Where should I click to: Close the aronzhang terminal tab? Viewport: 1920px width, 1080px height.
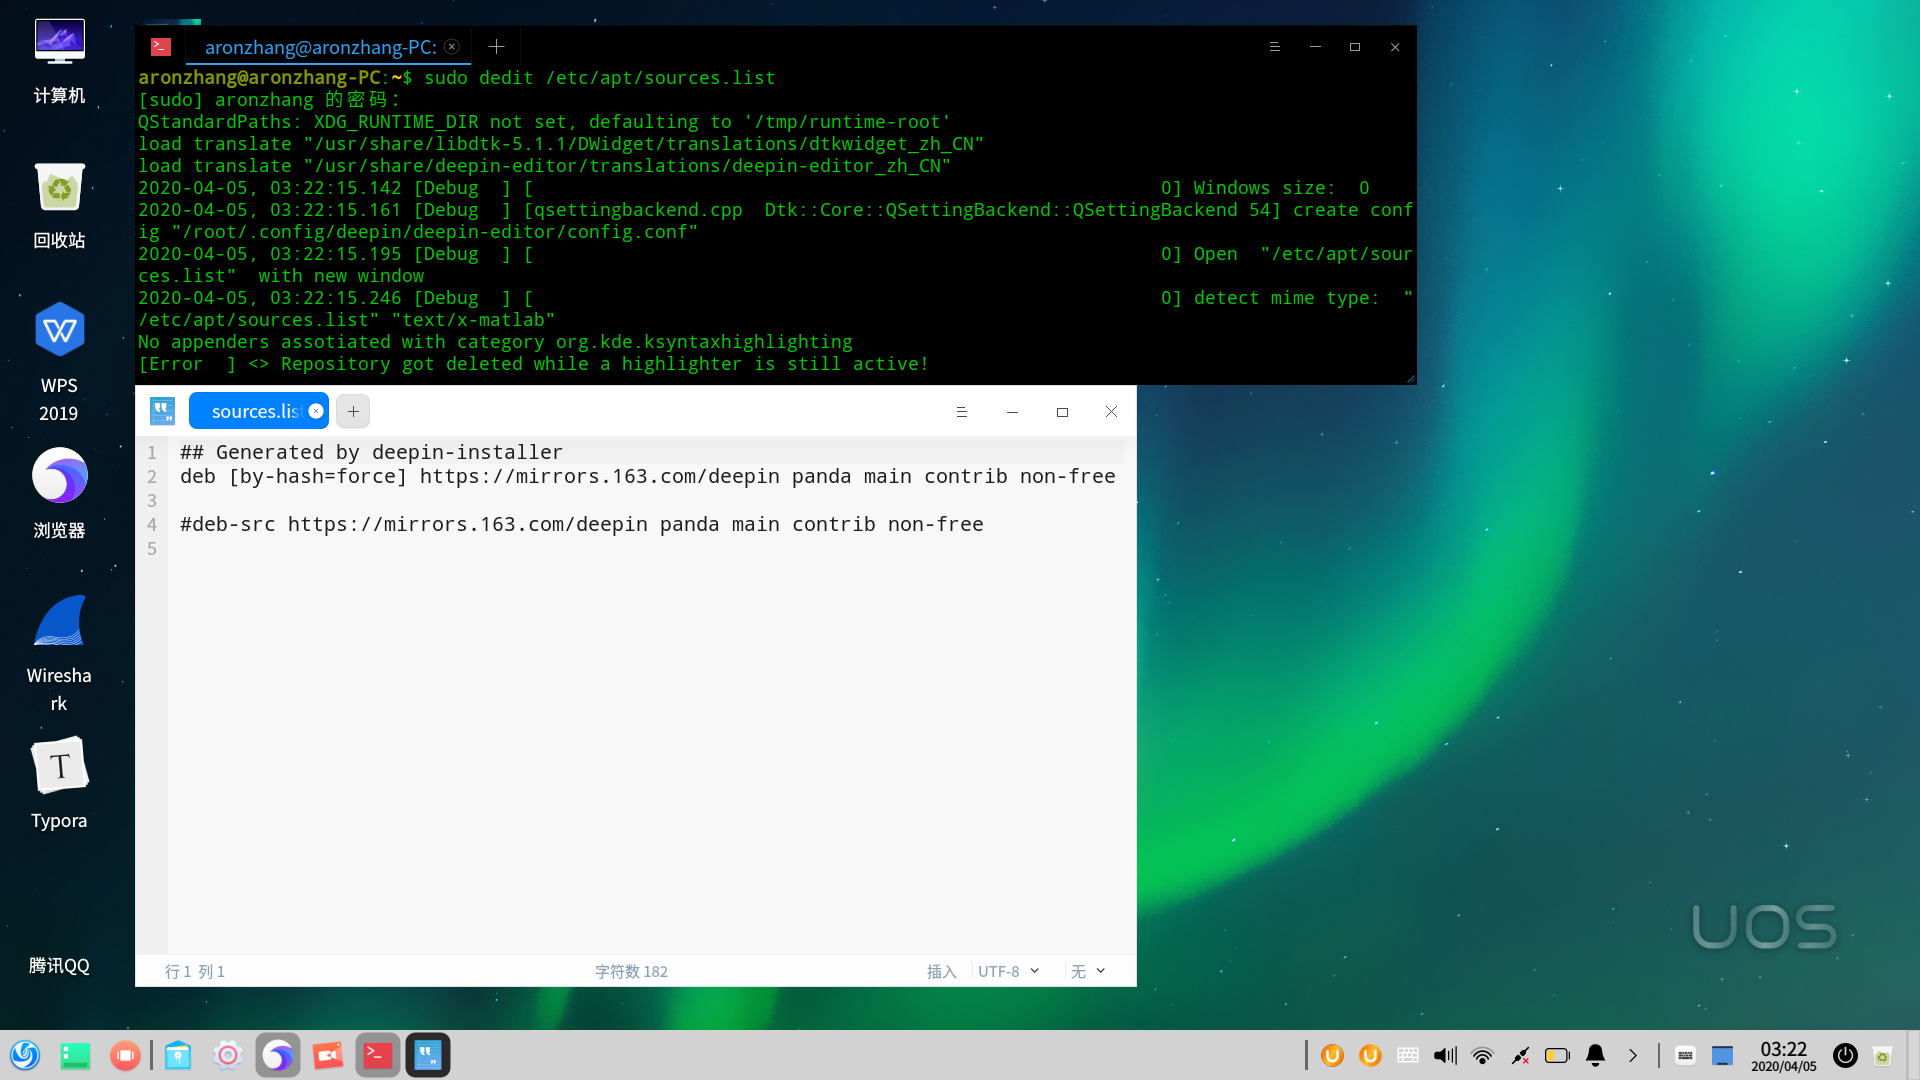pos(452,47)
